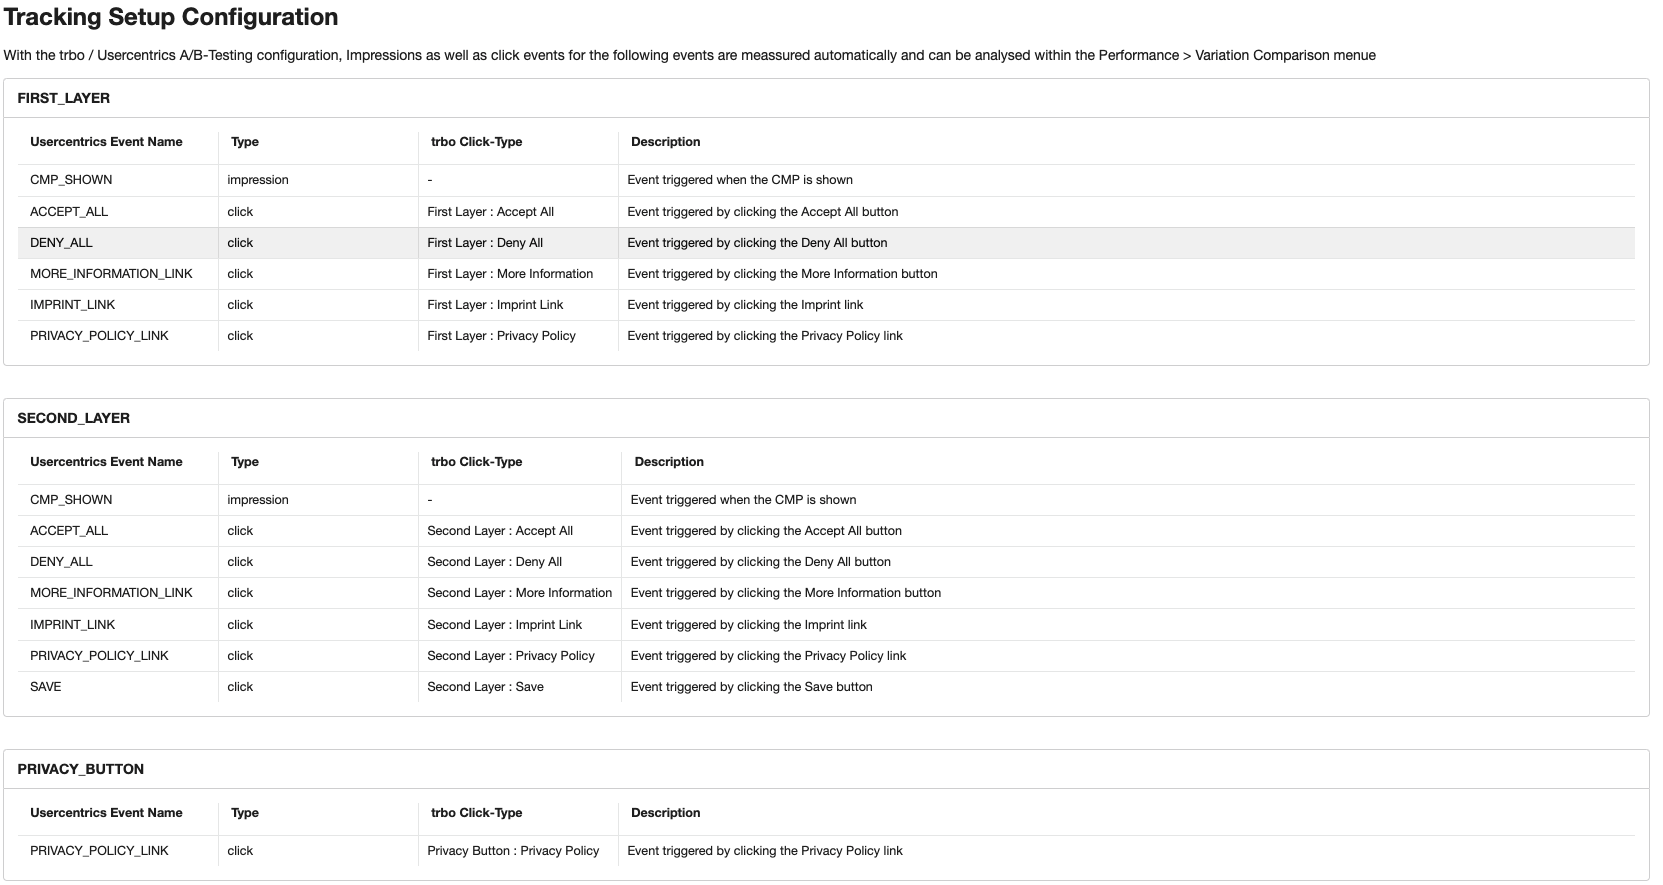Click 'impression' type in SECOND_LAYER table

click(258, 500)
